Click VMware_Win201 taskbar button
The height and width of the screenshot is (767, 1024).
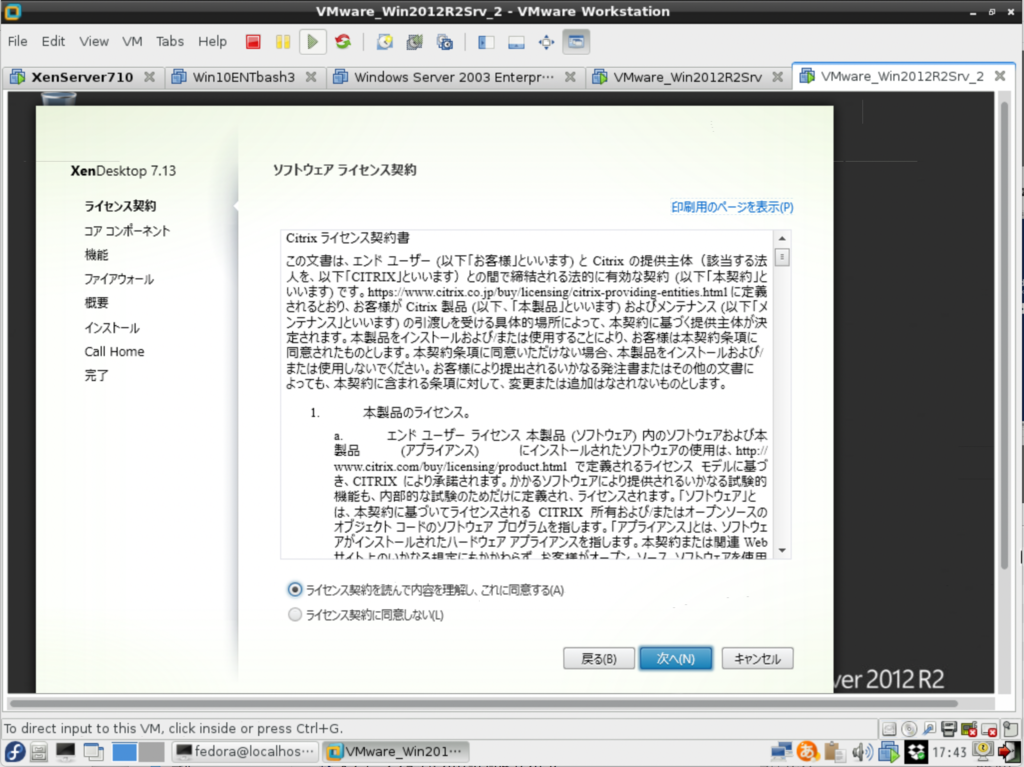395,752
